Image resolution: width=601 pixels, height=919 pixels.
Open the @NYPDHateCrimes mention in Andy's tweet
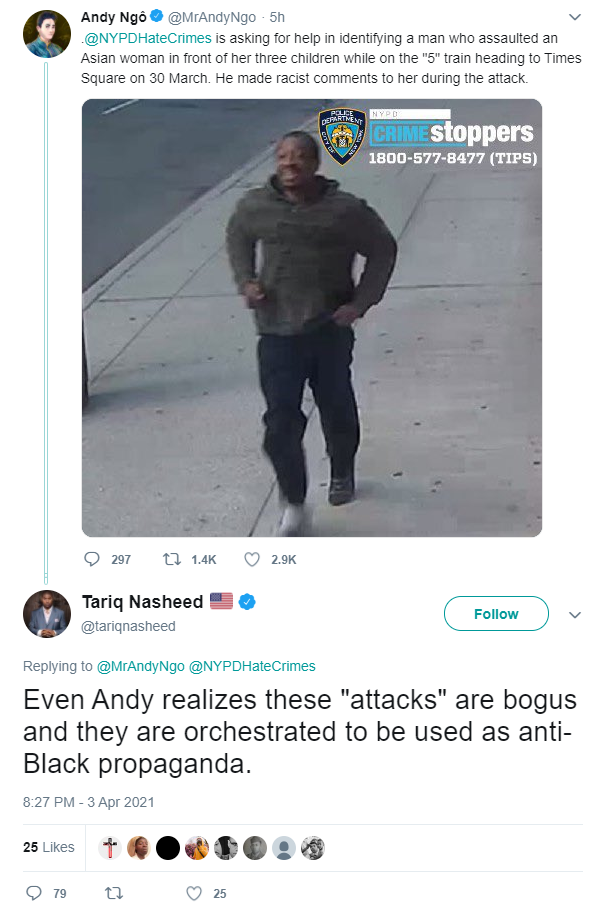[x=147, y=38]
